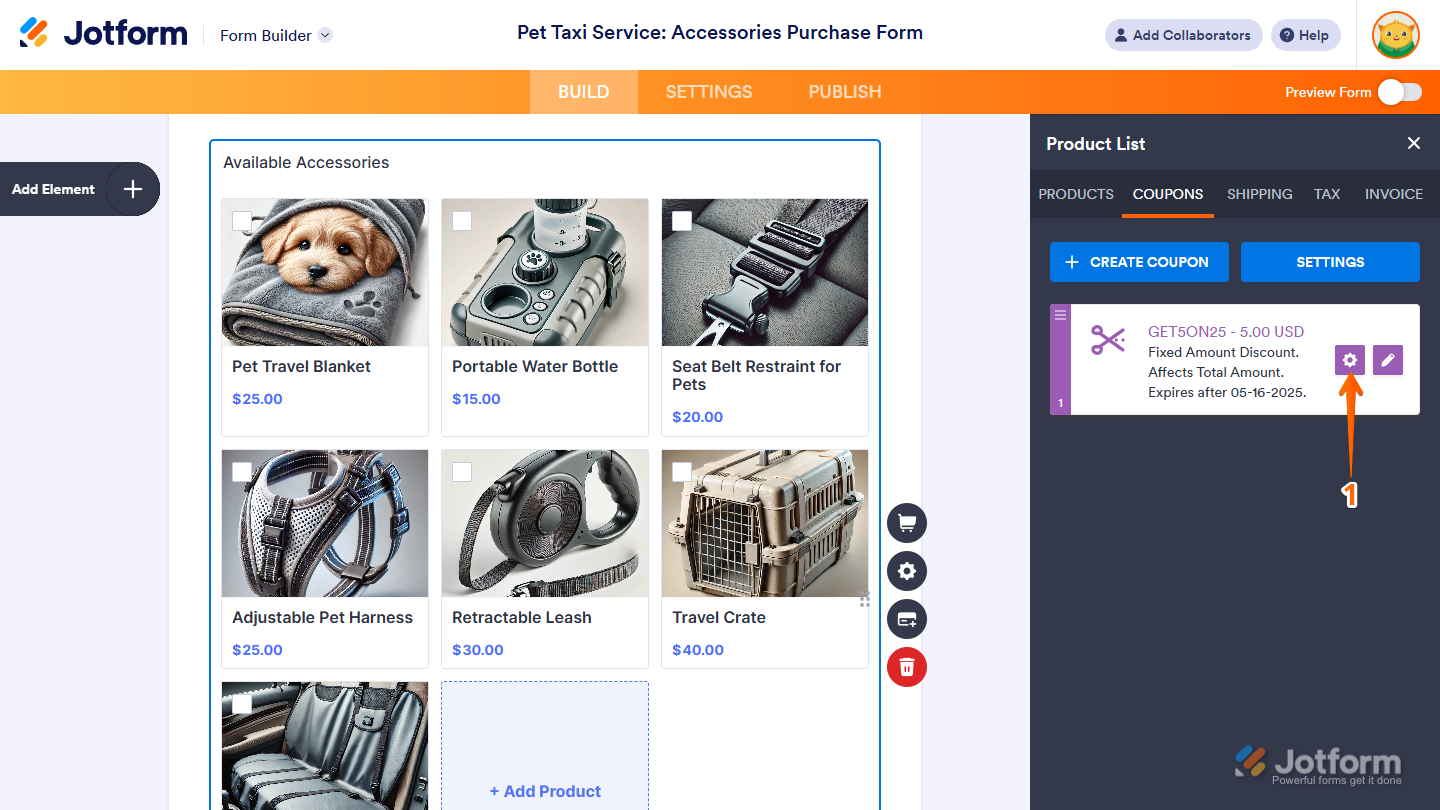Click the Add Collaborators button
Screen dimensions: 1440x810
1183,35
